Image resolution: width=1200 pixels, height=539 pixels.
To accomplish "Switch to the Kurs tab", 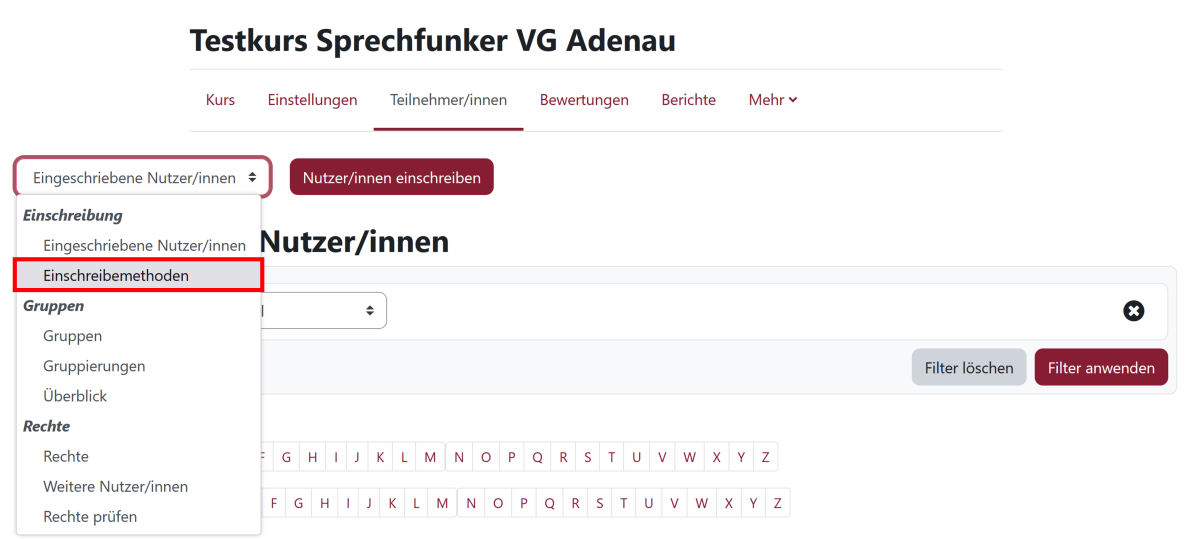I will point(220,100).
